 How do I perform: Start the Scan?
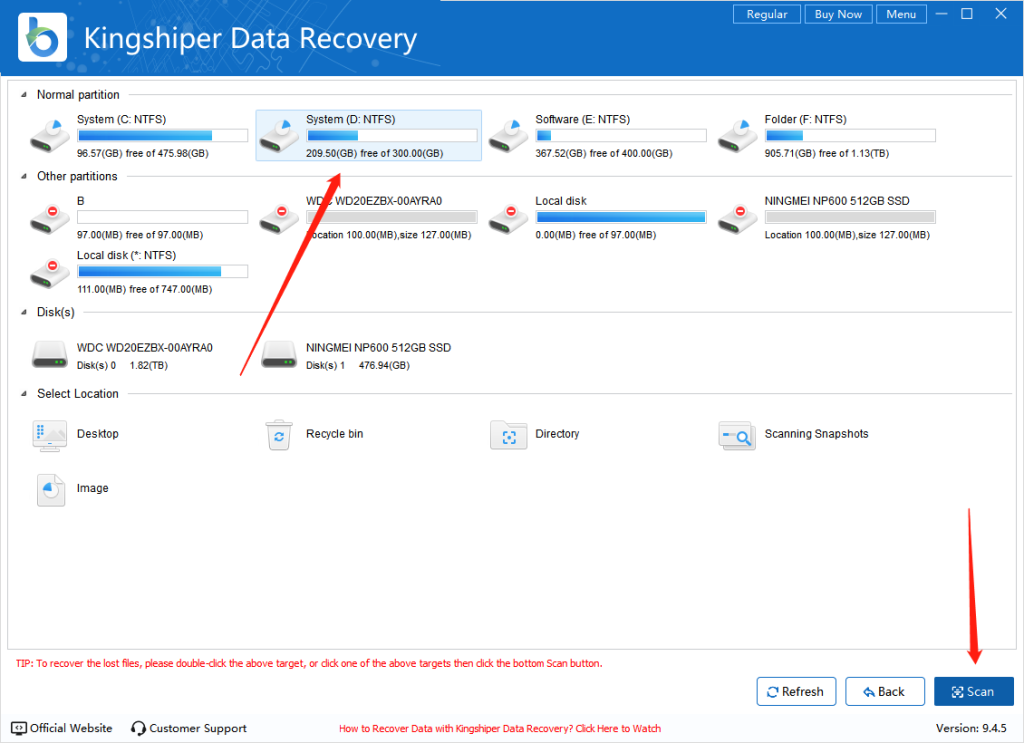click(x=974, y=691)
